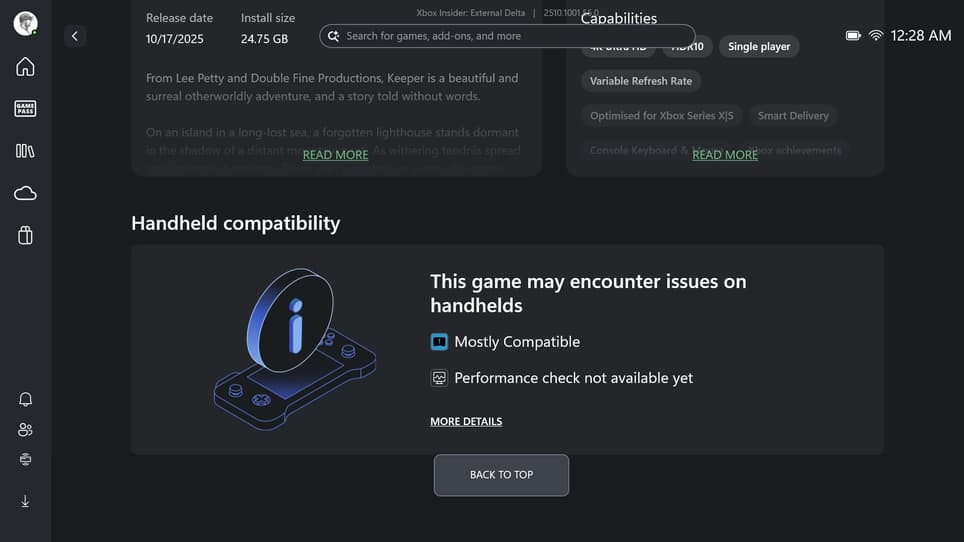This screenshot has width=964, height=542.
Task: Open the Home section in sidebar
Action: click(x=25, y=67)
